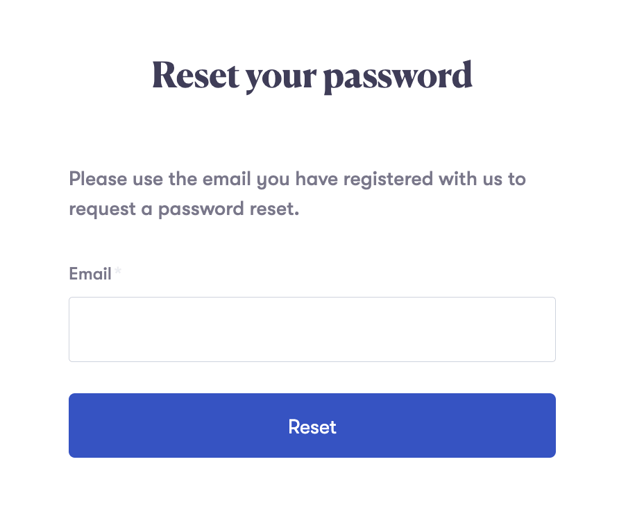The image size is (644, 516).
Task: Select the Email label above the input
Action: click(90, 274)
